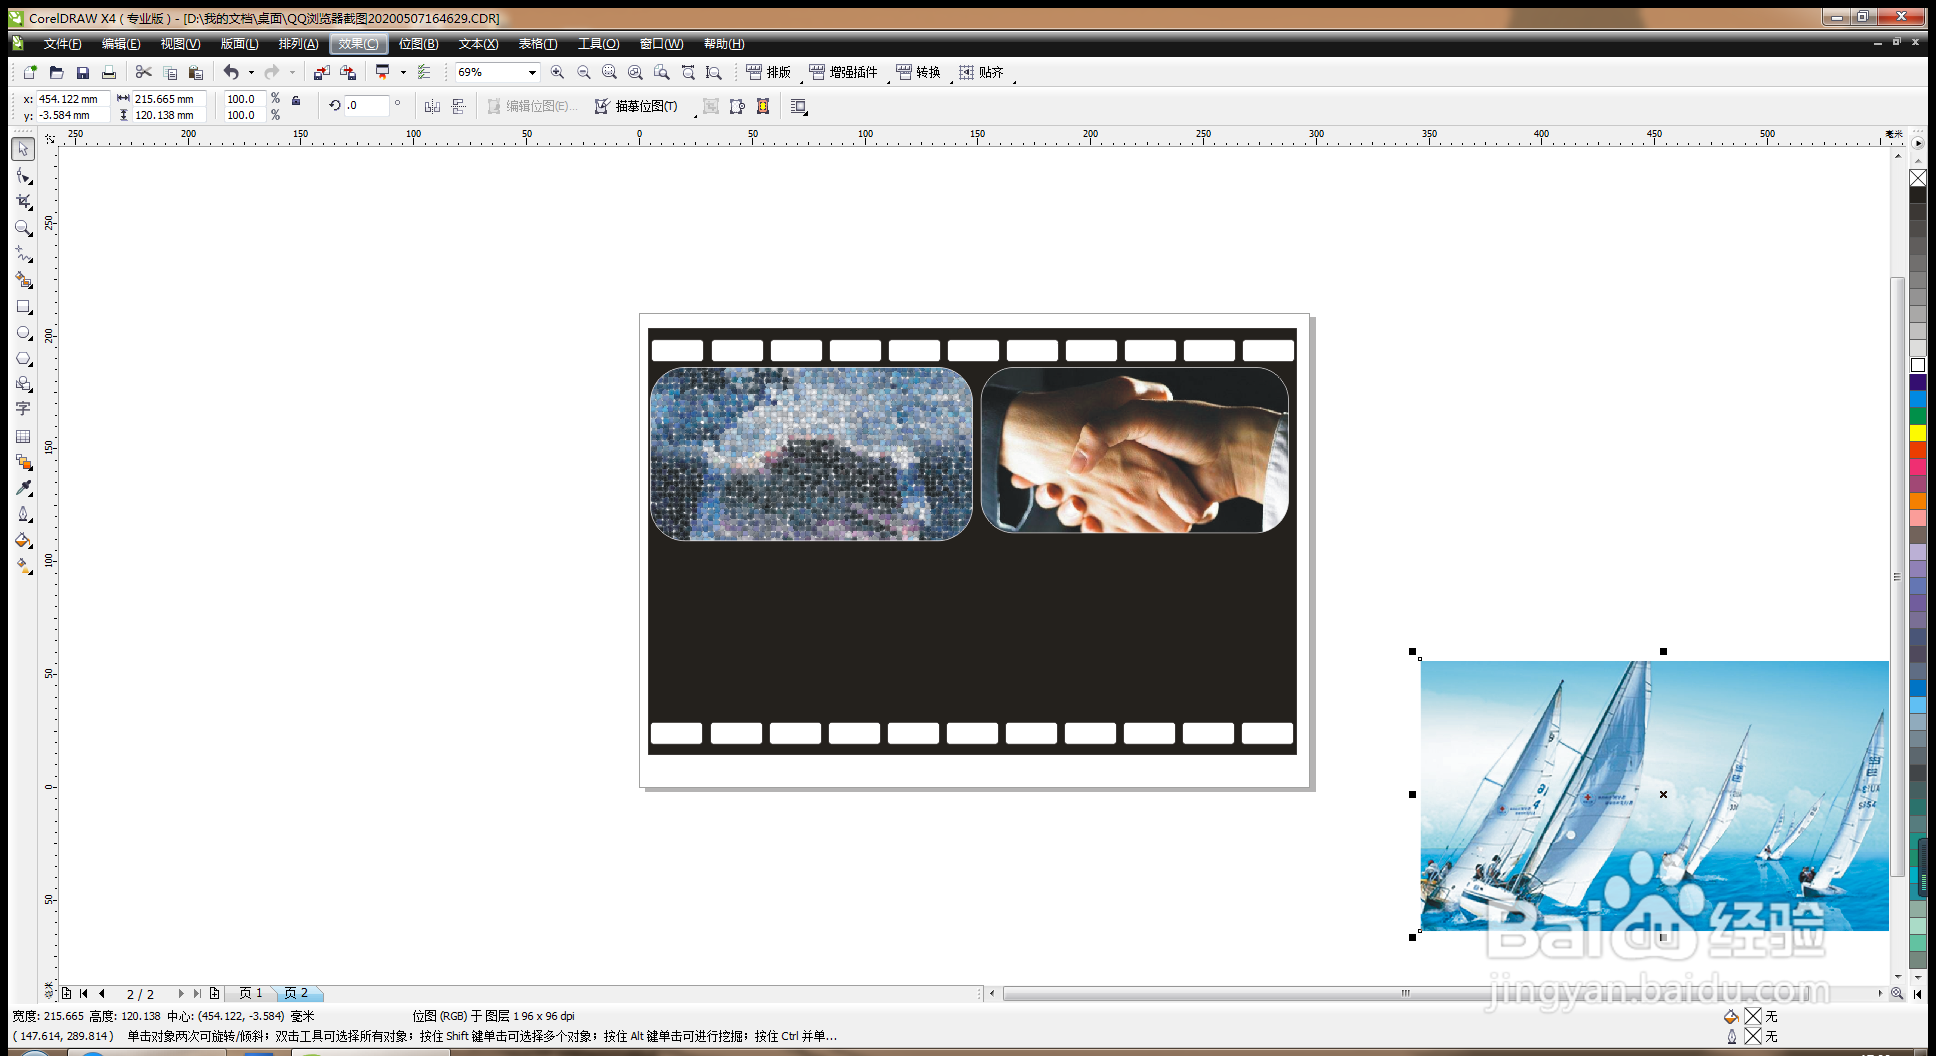Select the Smart Fill tool
1936x1056 pixels.
coord(23,280)
